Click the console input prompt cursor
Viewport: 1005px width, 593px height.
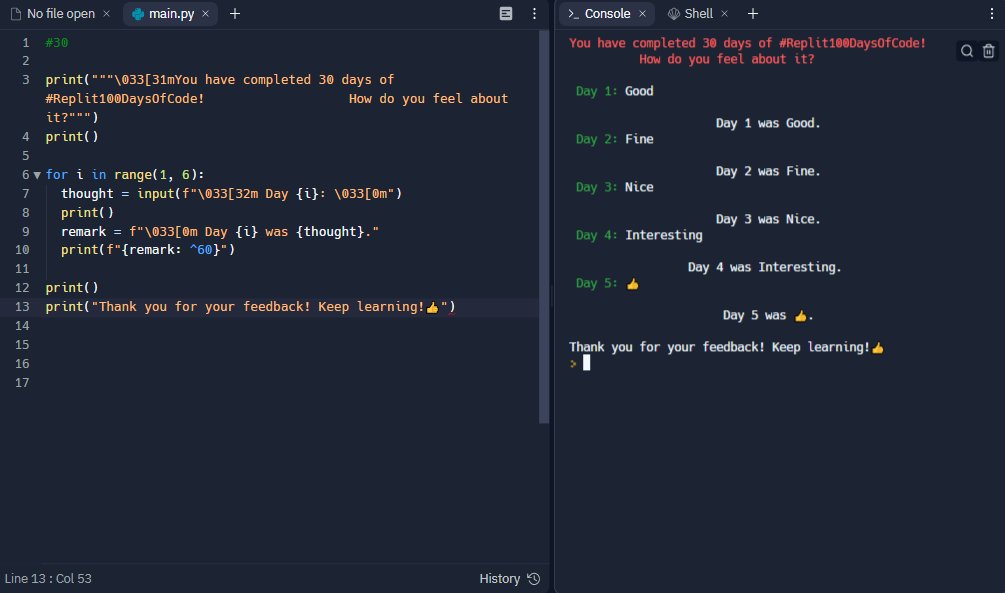tap(586, 363)
